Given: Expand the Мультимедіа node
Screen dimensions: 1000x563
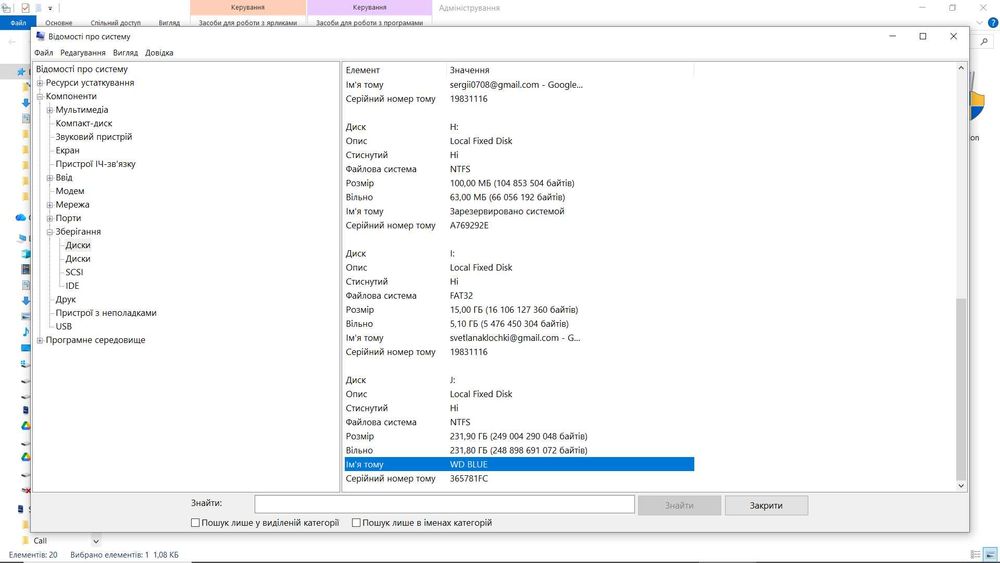Looking at the screenshot, I should point(49,110).
